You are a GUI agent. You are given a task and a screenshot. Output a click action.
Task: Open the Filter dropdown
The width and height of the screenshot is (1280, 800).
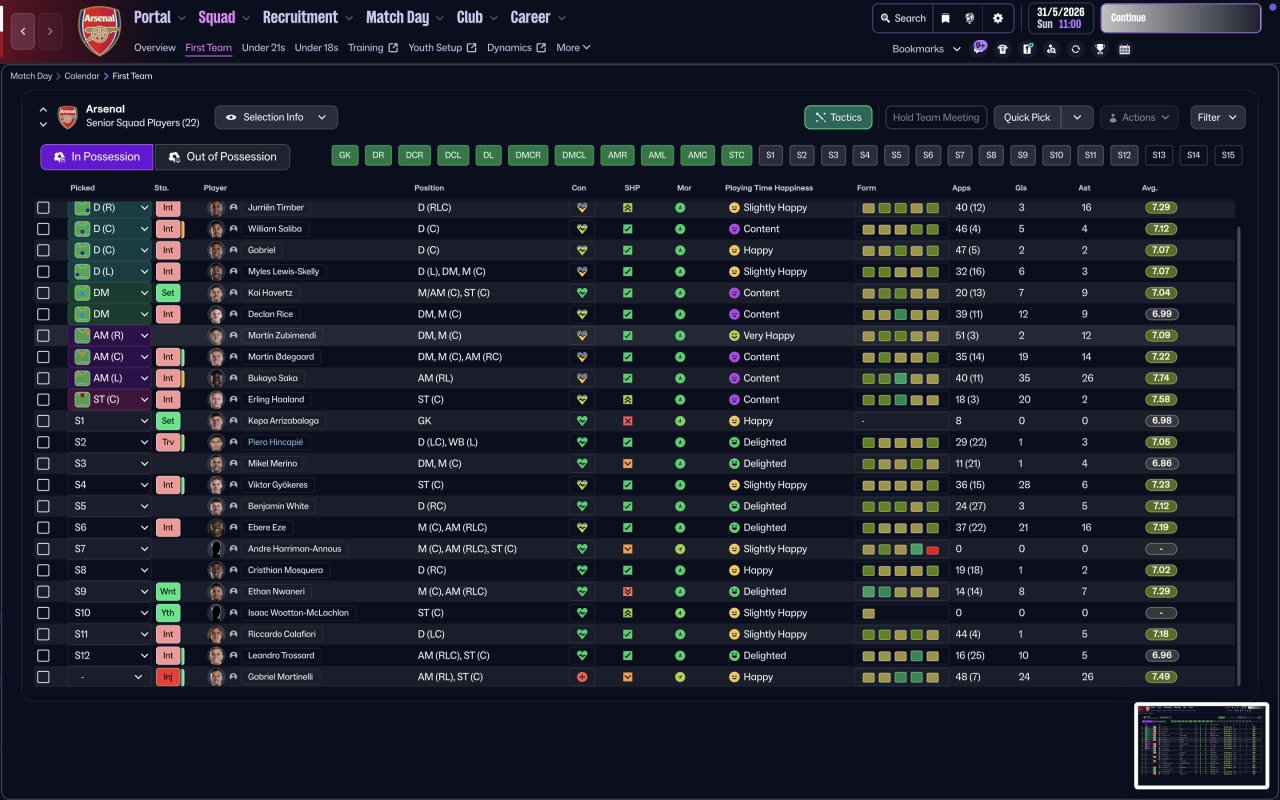point(1217,117)
